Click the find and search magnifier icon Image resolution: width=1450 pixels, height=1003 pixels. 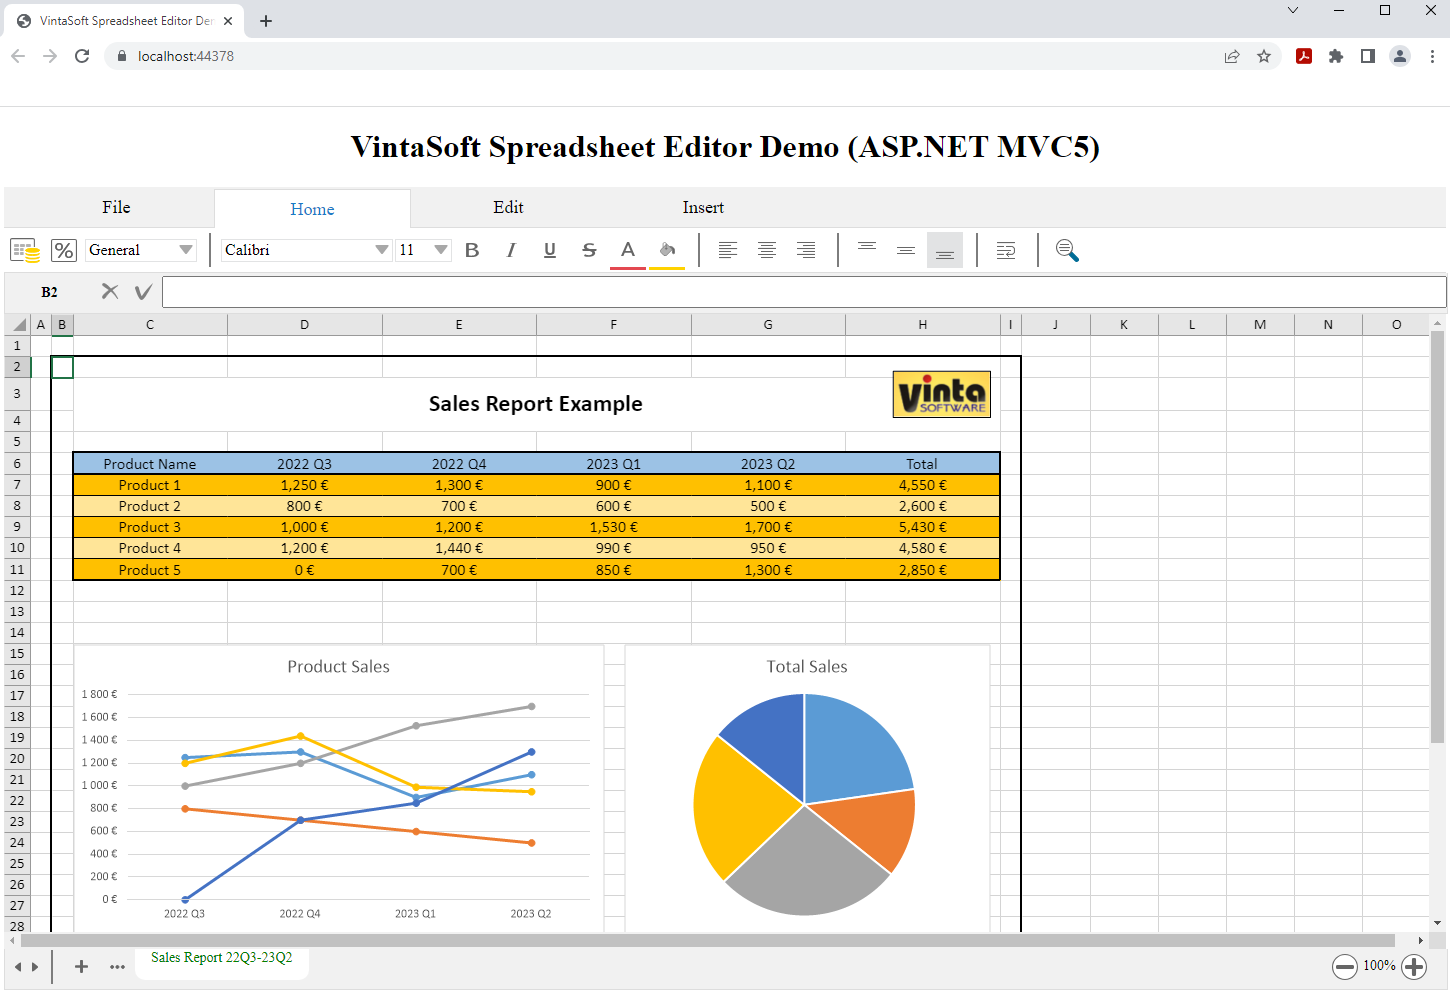[1067, 250]
